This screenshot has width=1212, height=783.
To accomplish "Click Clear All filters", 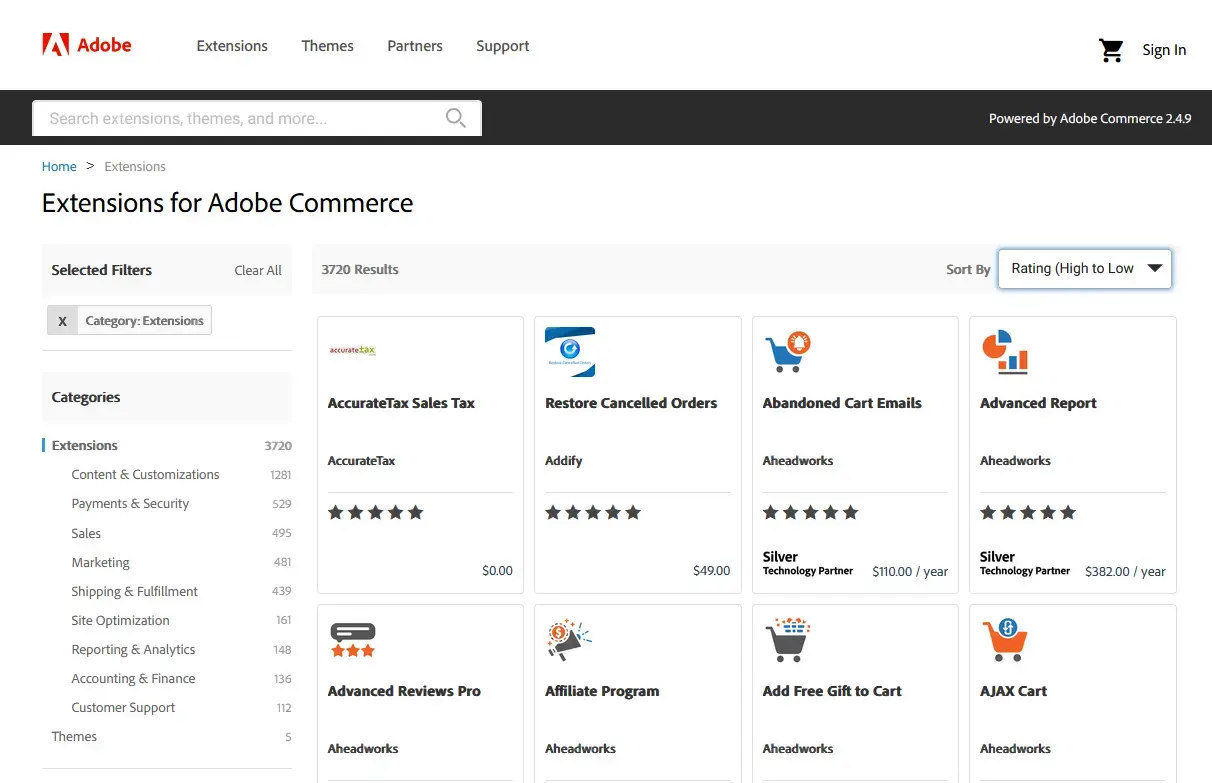I will pos(258,270).
